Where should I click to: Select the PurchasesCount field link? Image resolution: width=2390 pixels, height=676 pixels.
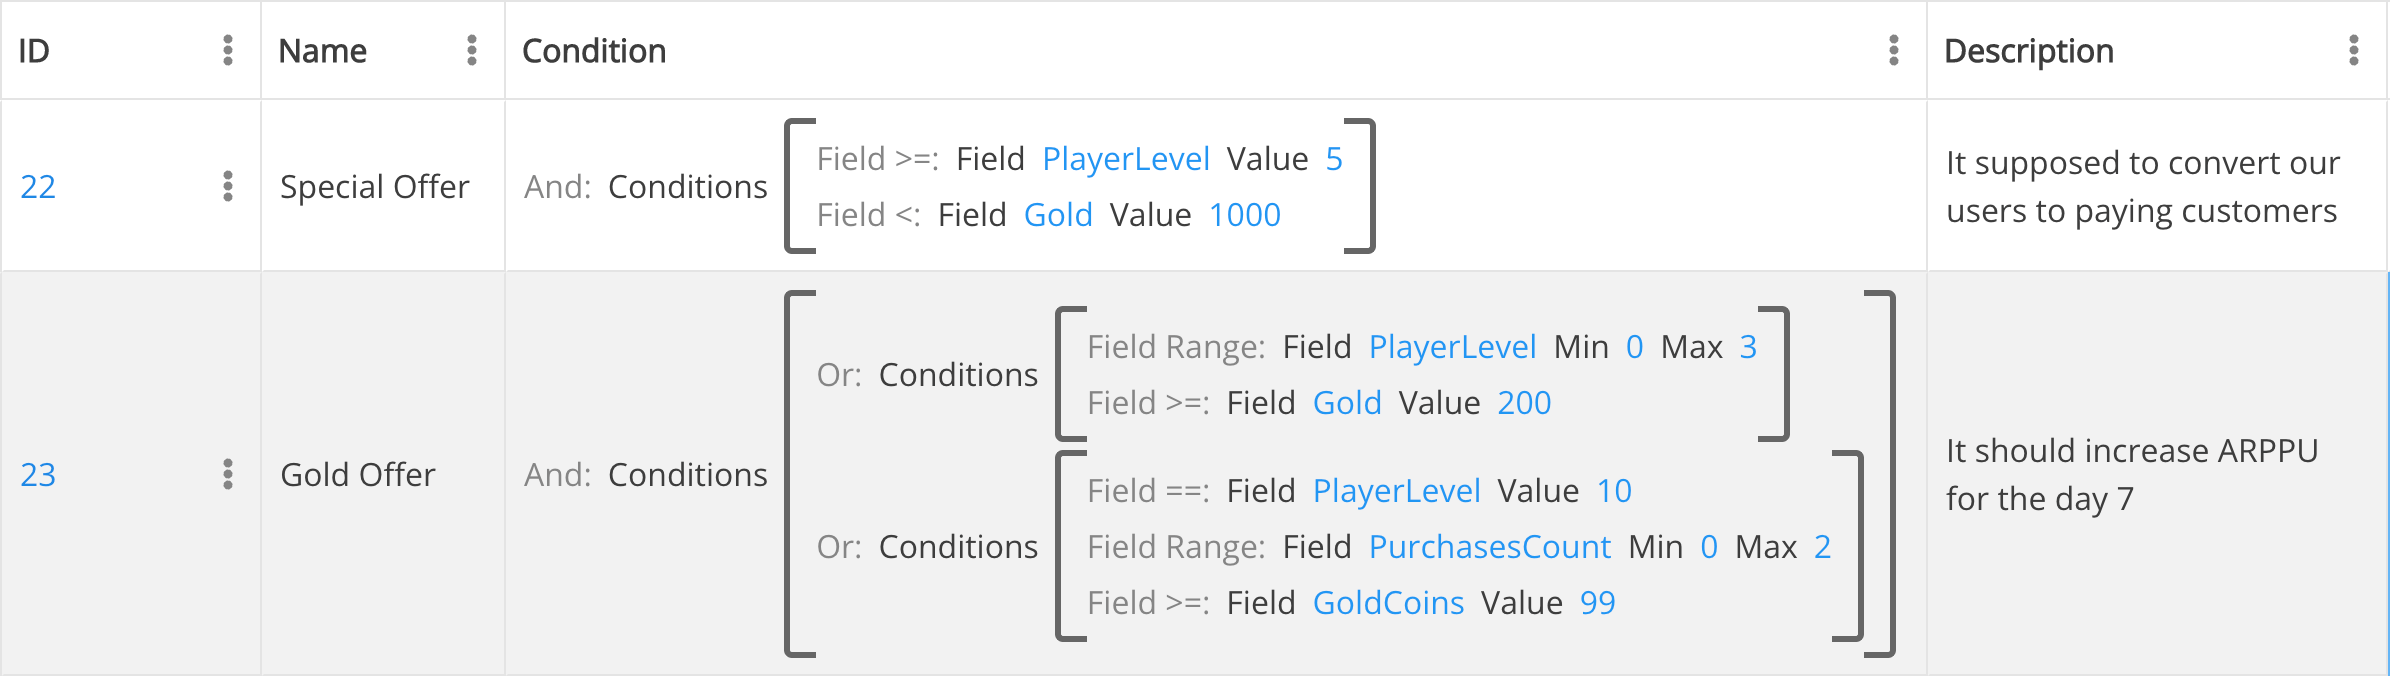click(1489, 547)
